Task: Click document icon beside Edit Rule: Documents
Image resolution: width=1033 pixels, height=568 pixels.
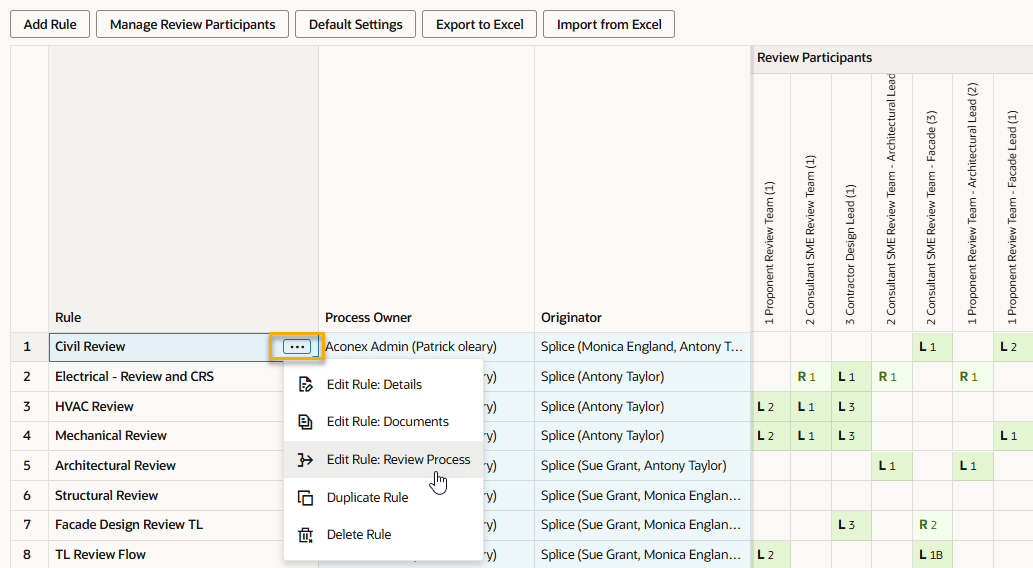Action: point(306,422)
